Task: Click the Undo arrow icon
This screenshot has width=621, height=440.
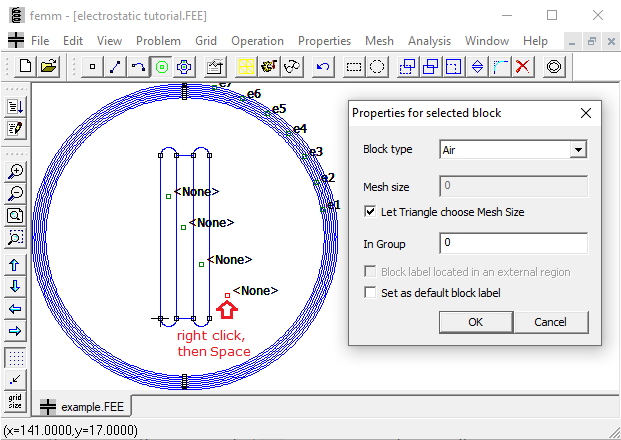Action: pyautogui.click(x=322, y=67)
